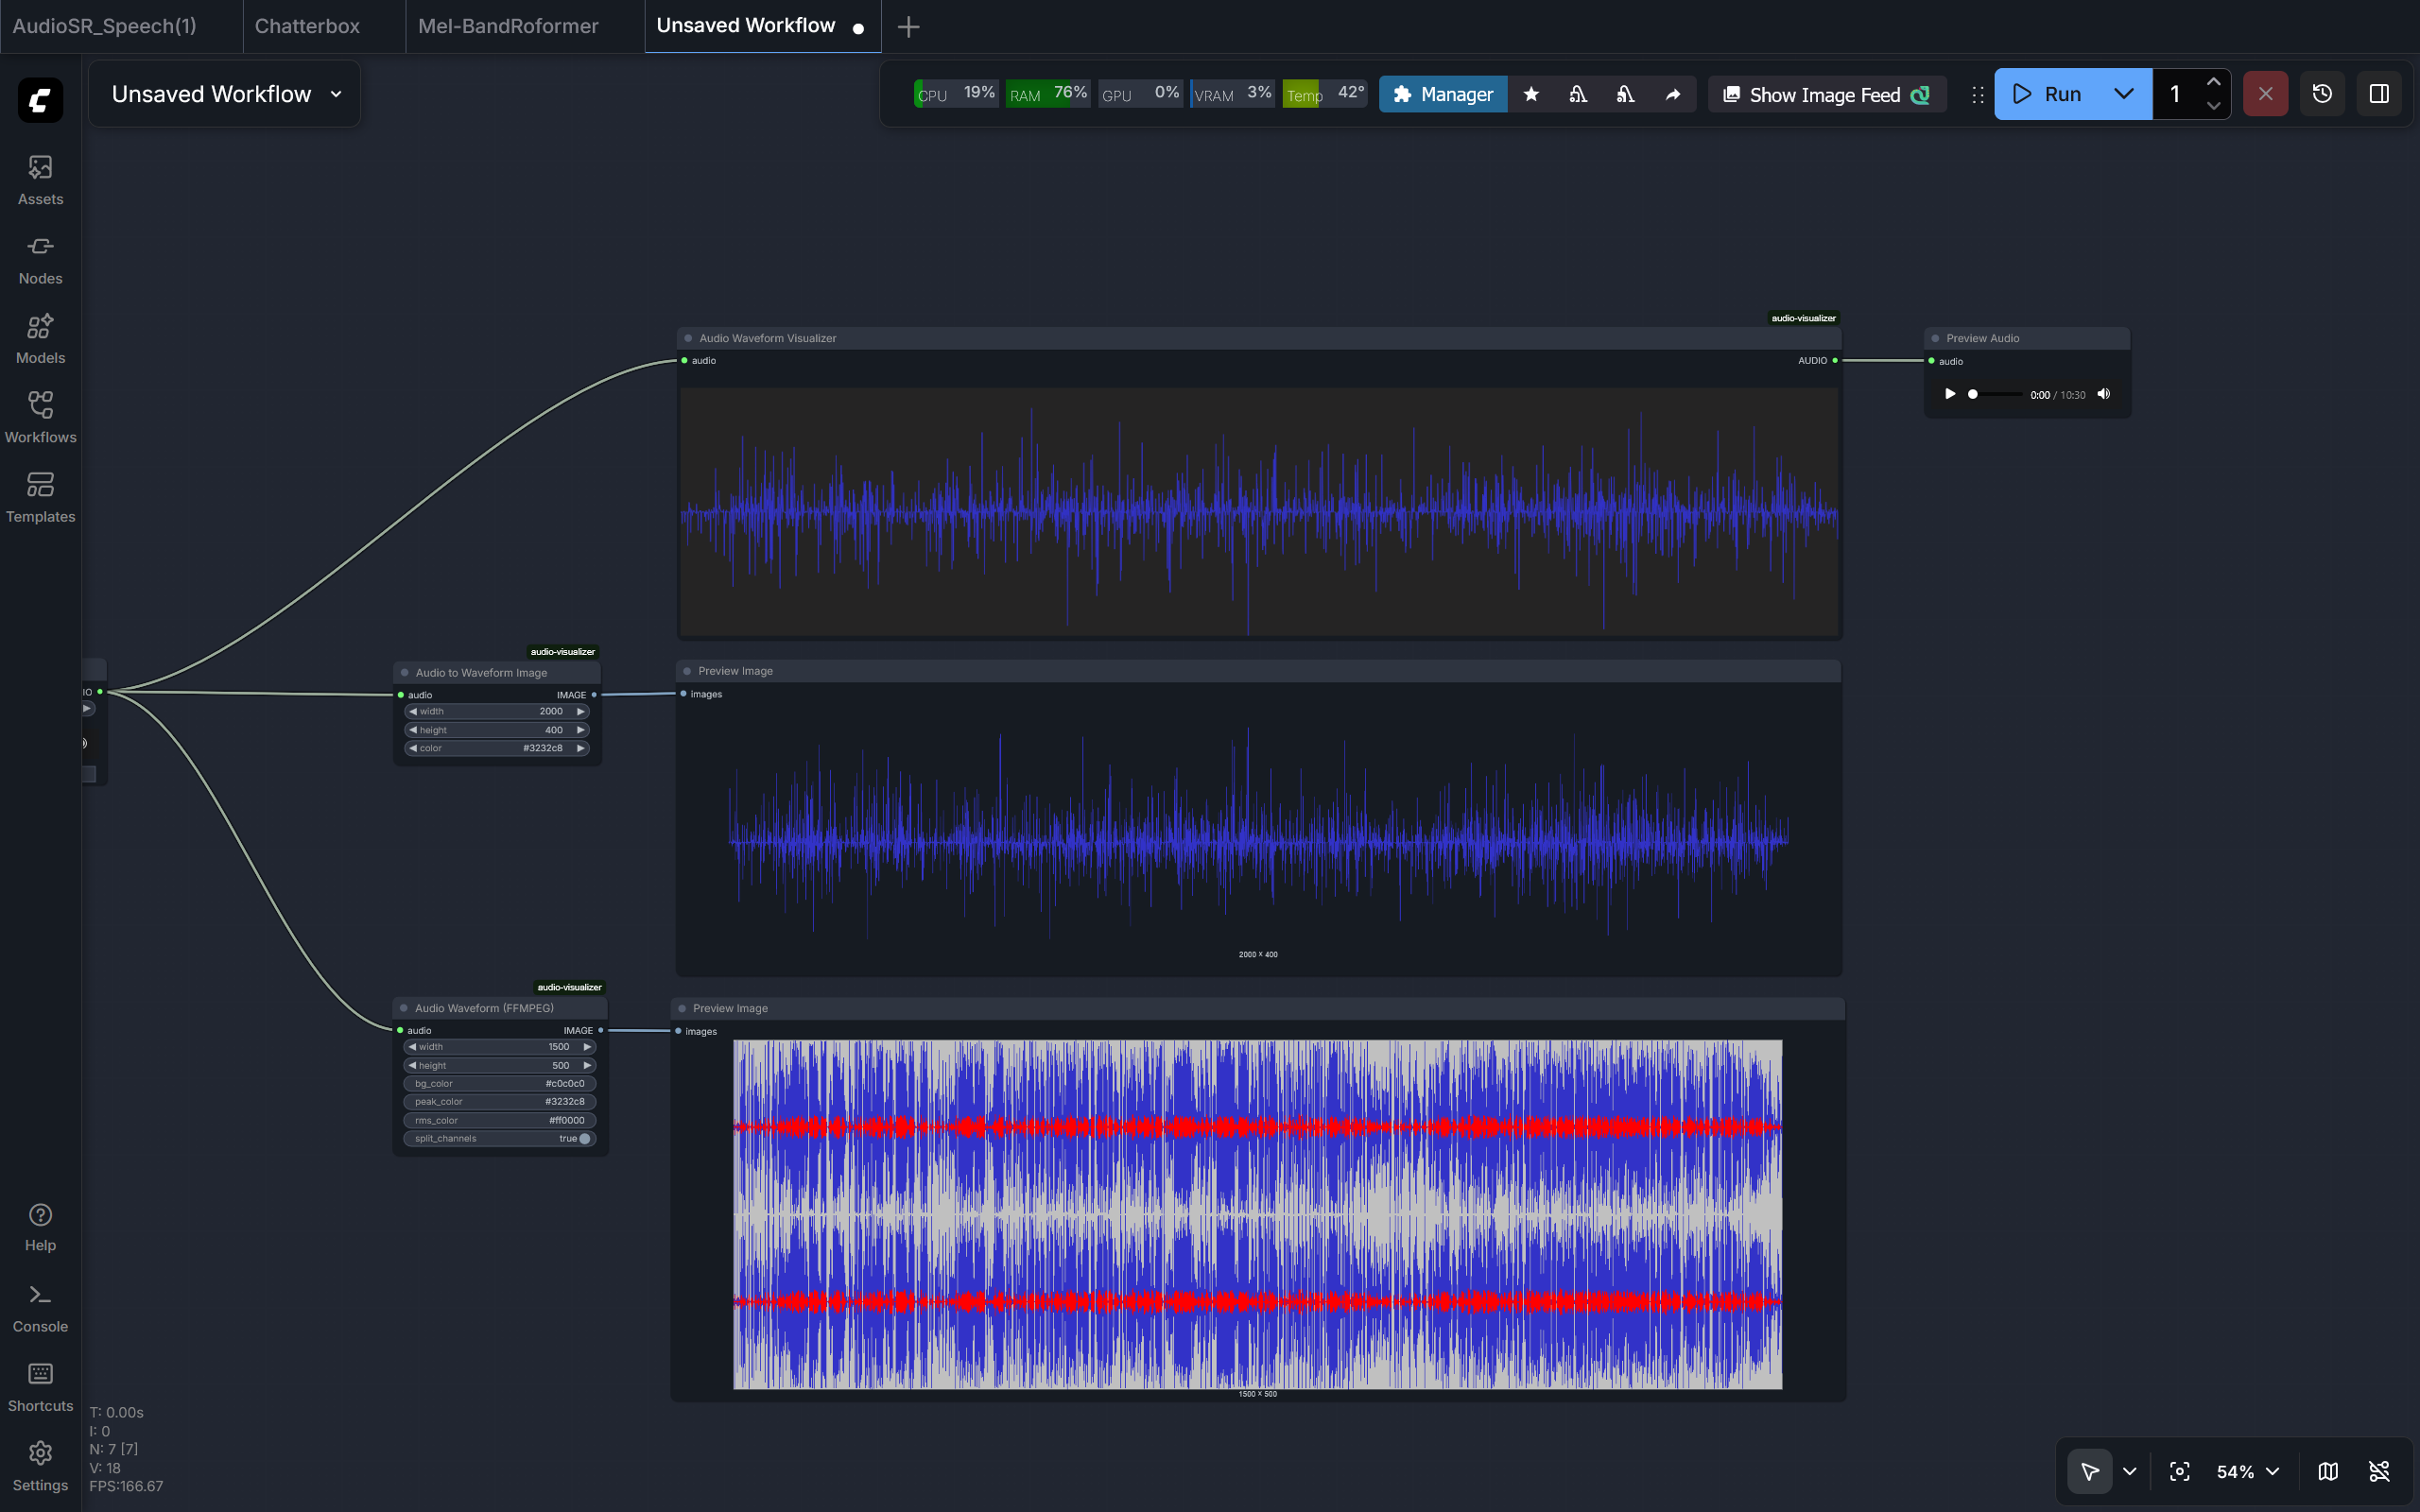
Task: Open the minimap using the map icon
Action: click(2327, 1471)
